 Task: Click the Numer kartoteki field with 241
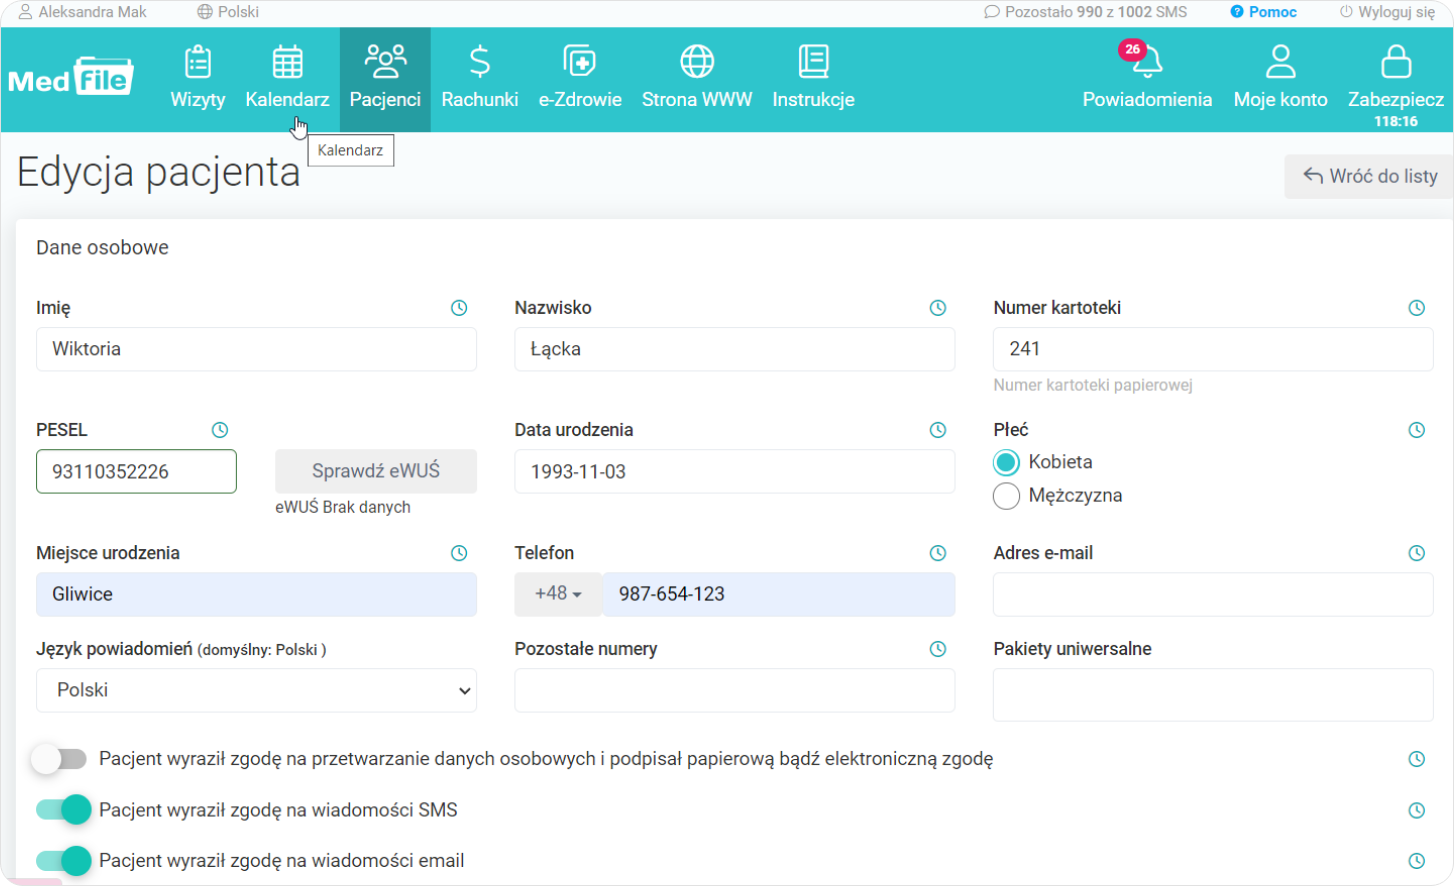(x=1213, y=349)
